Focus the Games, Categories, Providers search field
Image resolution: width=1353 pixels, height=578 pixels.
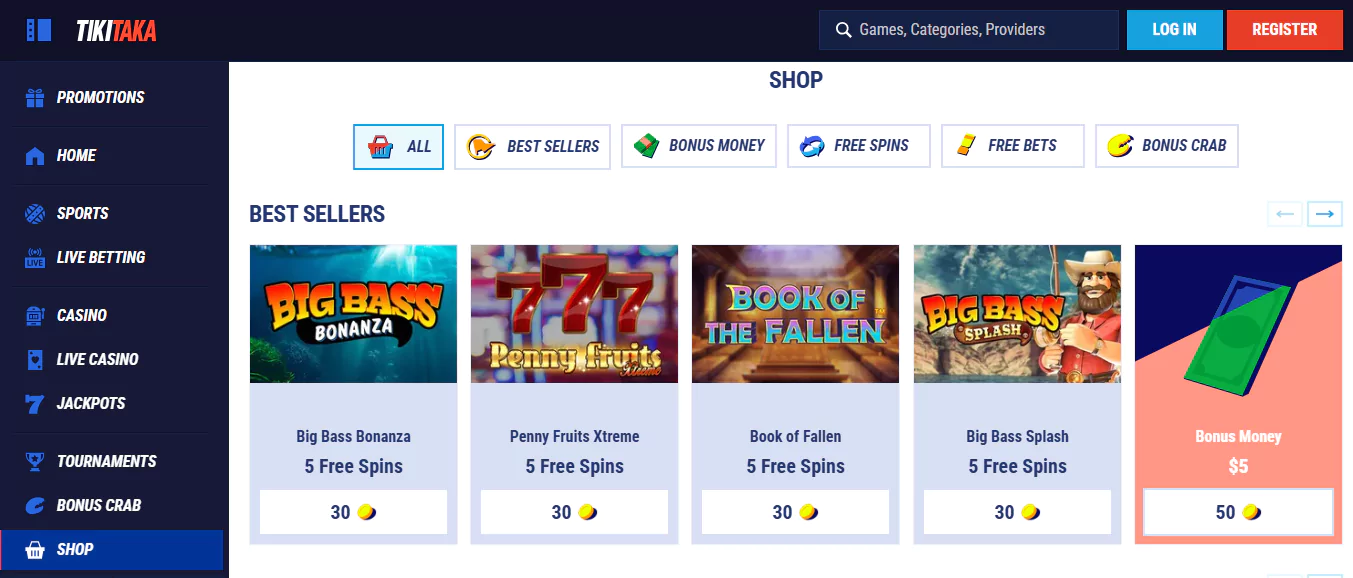pyautogui.click(x=969, y=30)
